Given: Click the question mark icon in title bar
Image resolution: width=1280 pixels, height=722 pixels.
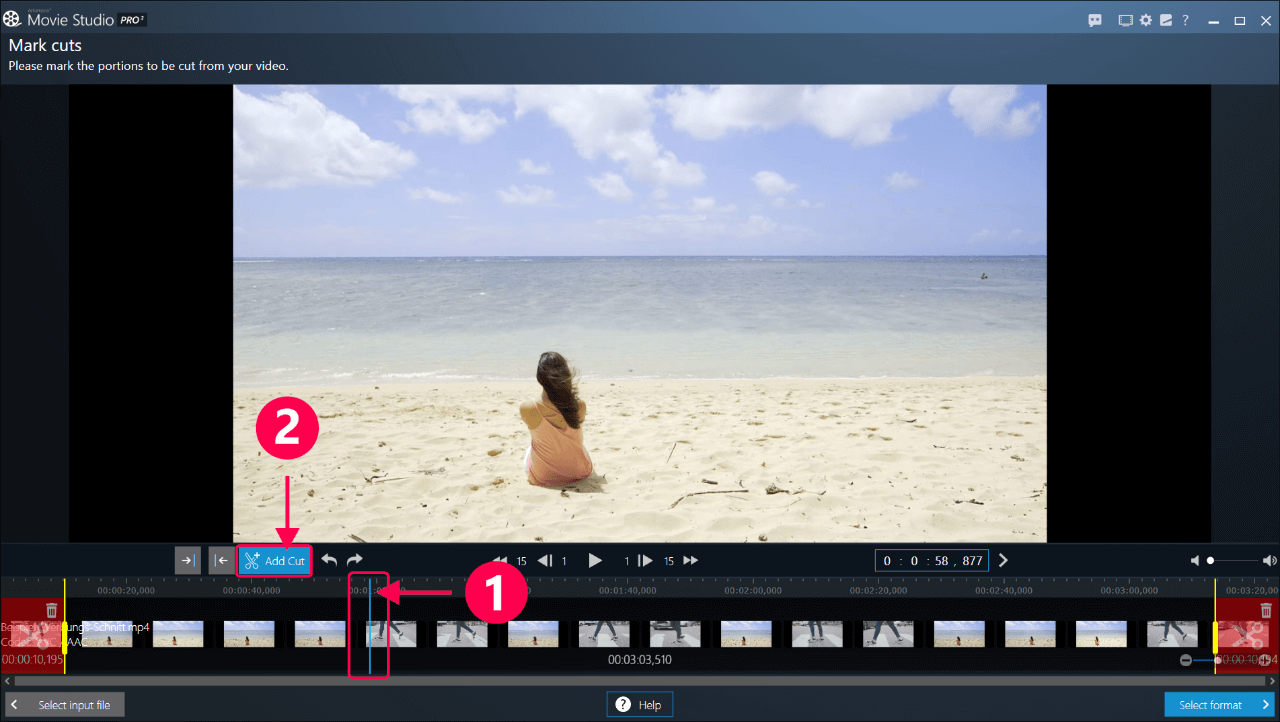Looking at the screenshot, I should (x=1186, y=20).
